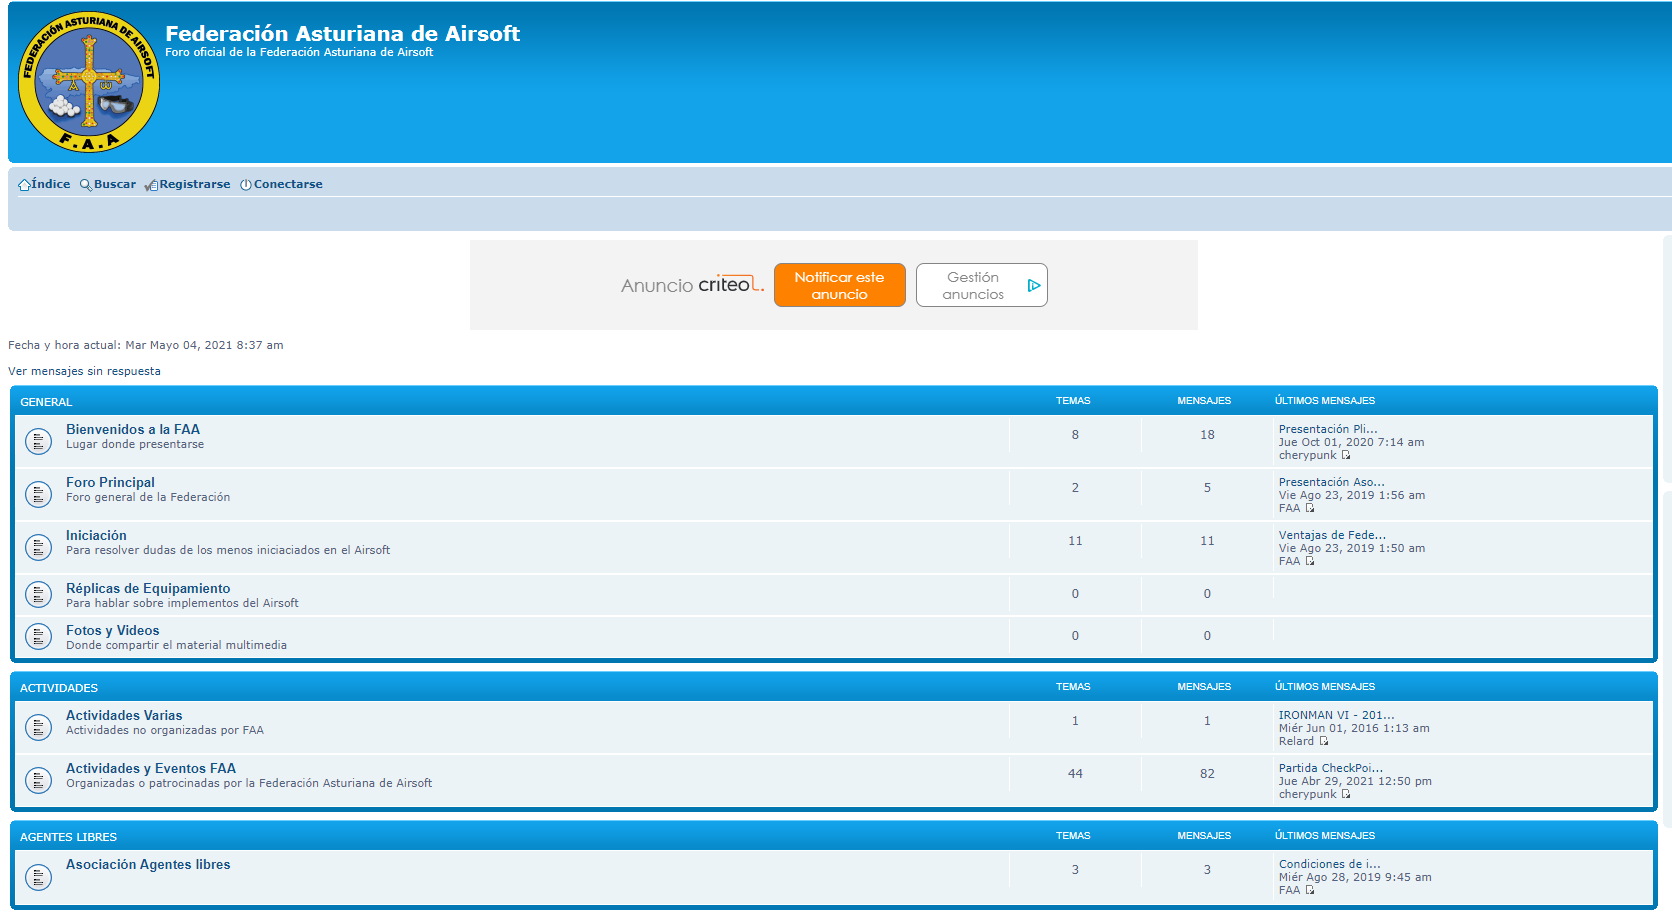
Task: Click the forum icon beside Fotos y Videos
Action: point(38,637)
